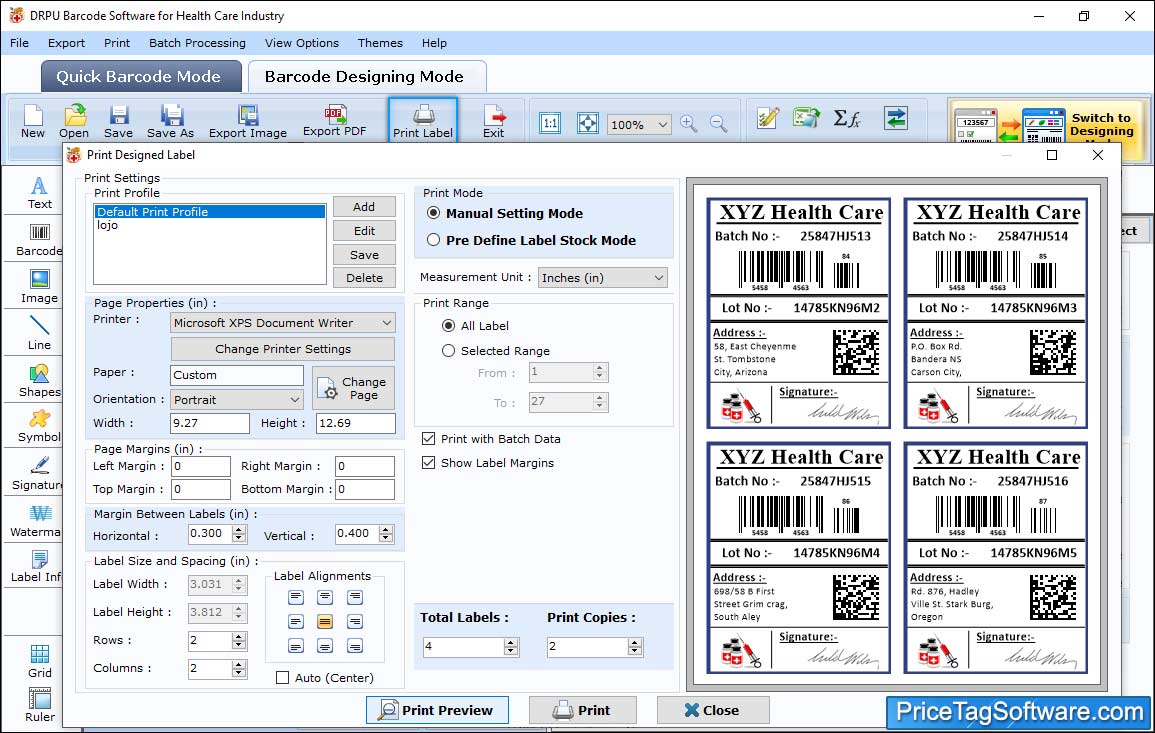Viewport: 1155px width, 733px height.
Task: Click the Excel import icon in toolbar
Action: tap(806, 118)
